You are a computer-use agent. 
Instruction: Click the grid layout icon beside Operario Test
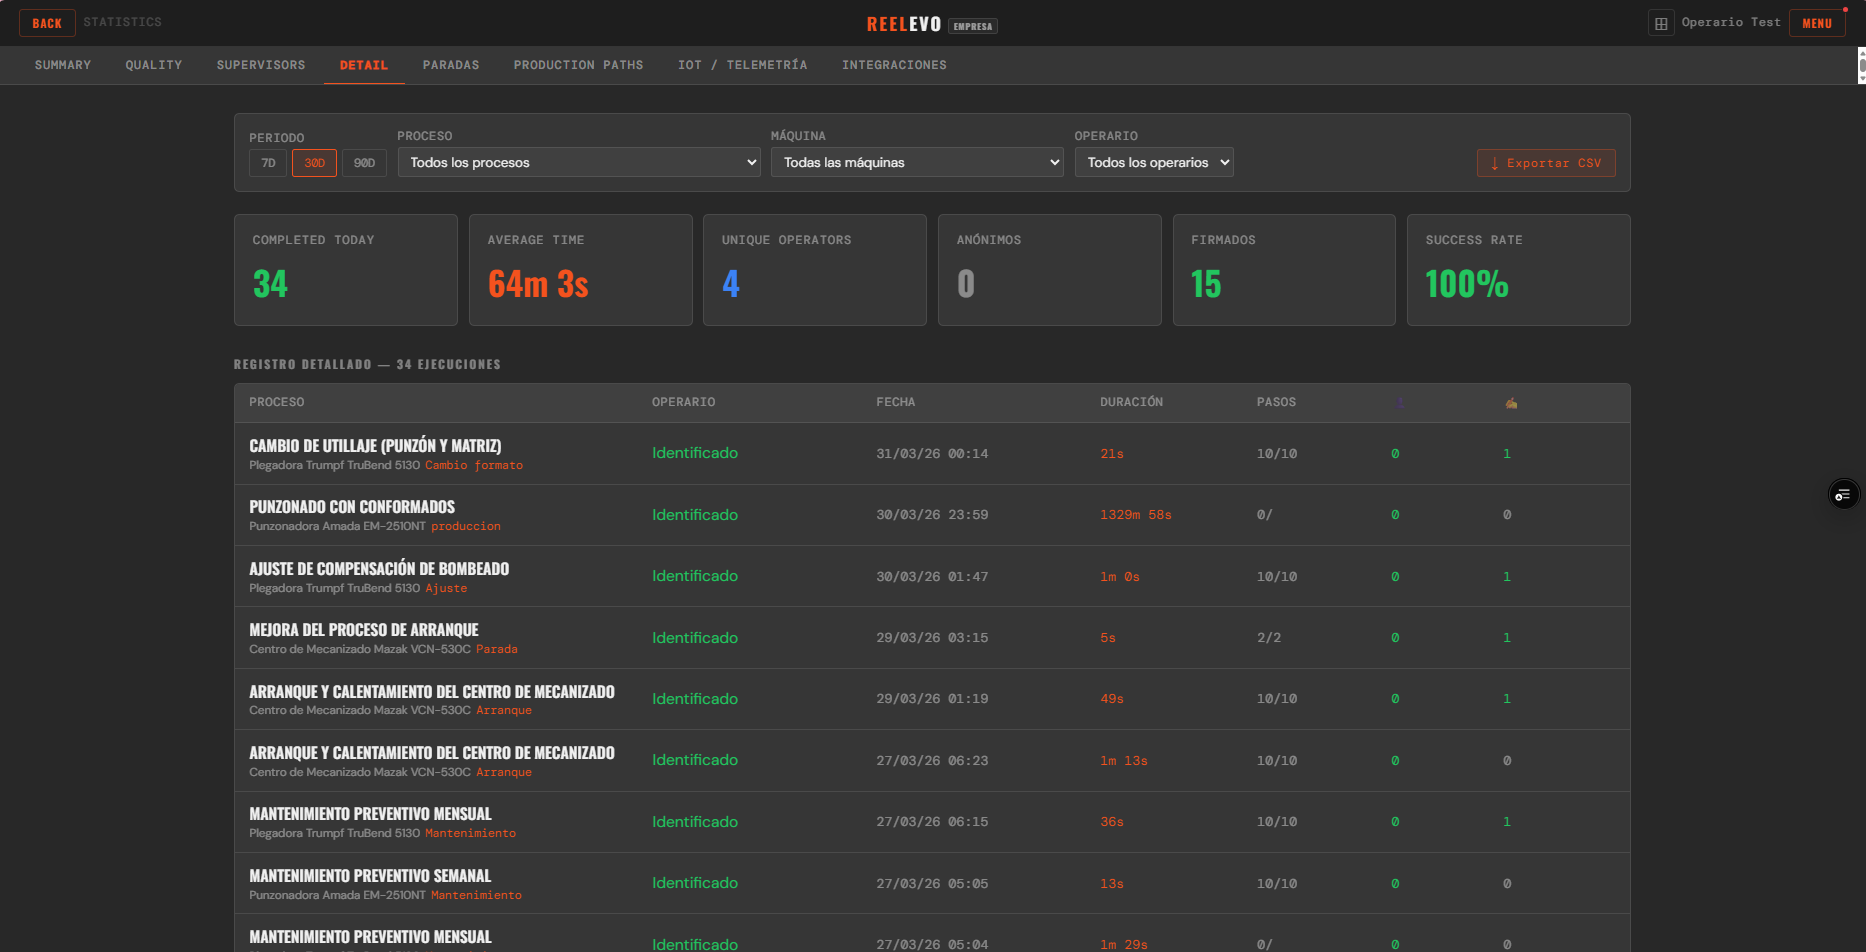point(1661,23)
